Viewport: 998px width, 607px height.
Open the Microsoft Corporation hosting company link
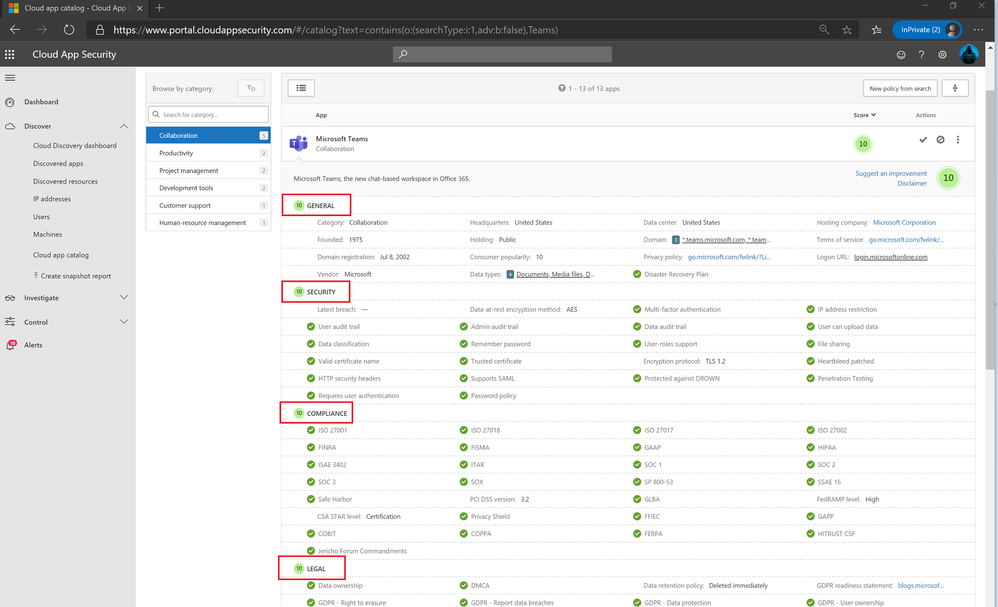click(x=904, y=223)
